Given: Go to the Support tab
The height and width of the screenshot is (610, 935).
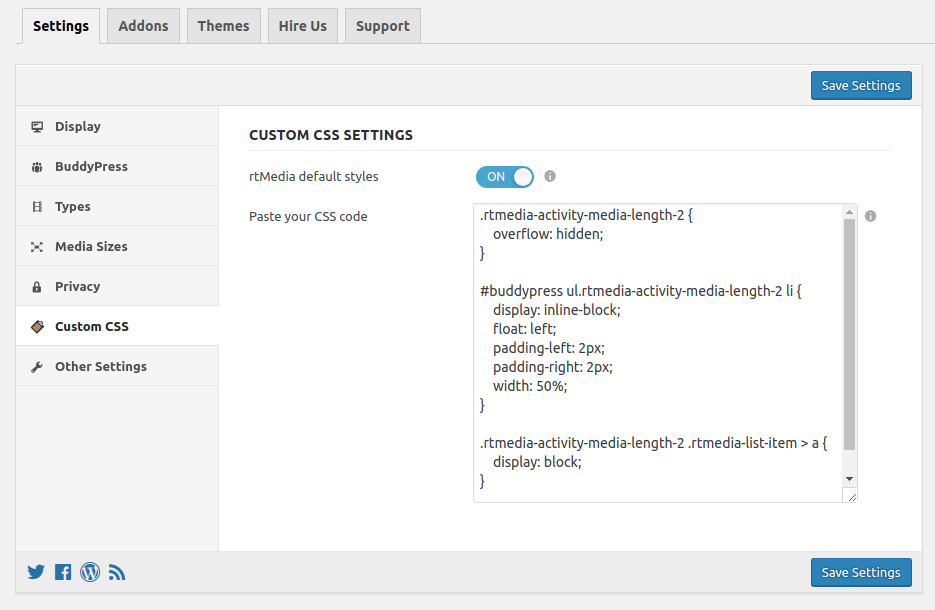Looking at the screenshot, I should (x=382, y=26).
